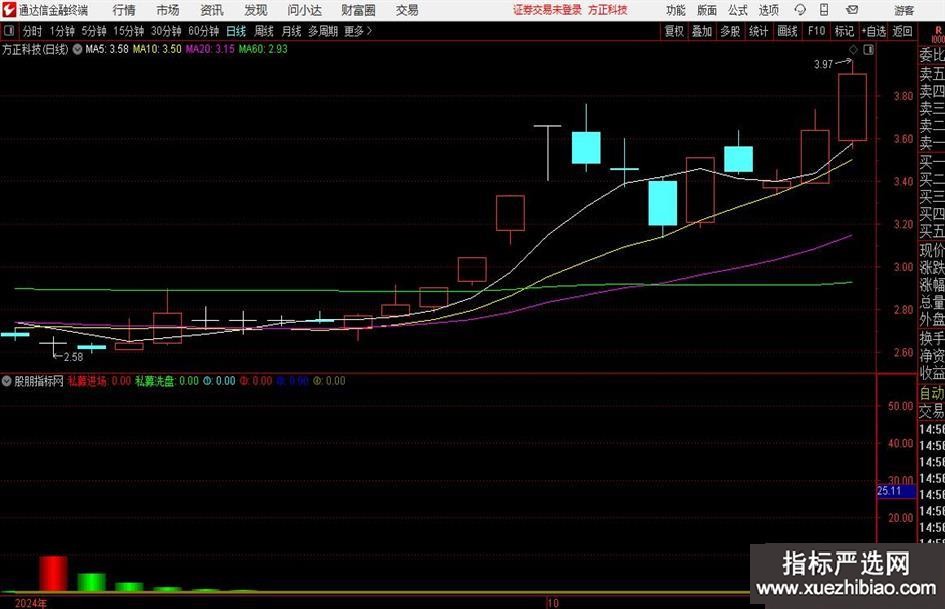Click the 方正科技 stock name in title bar
The height and width of the screenshot is (609, 945).
pos(608,10)
